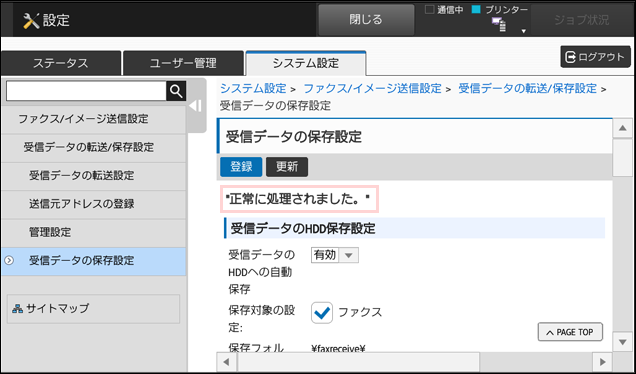Click the sitemap icon

tap(17, 309)
